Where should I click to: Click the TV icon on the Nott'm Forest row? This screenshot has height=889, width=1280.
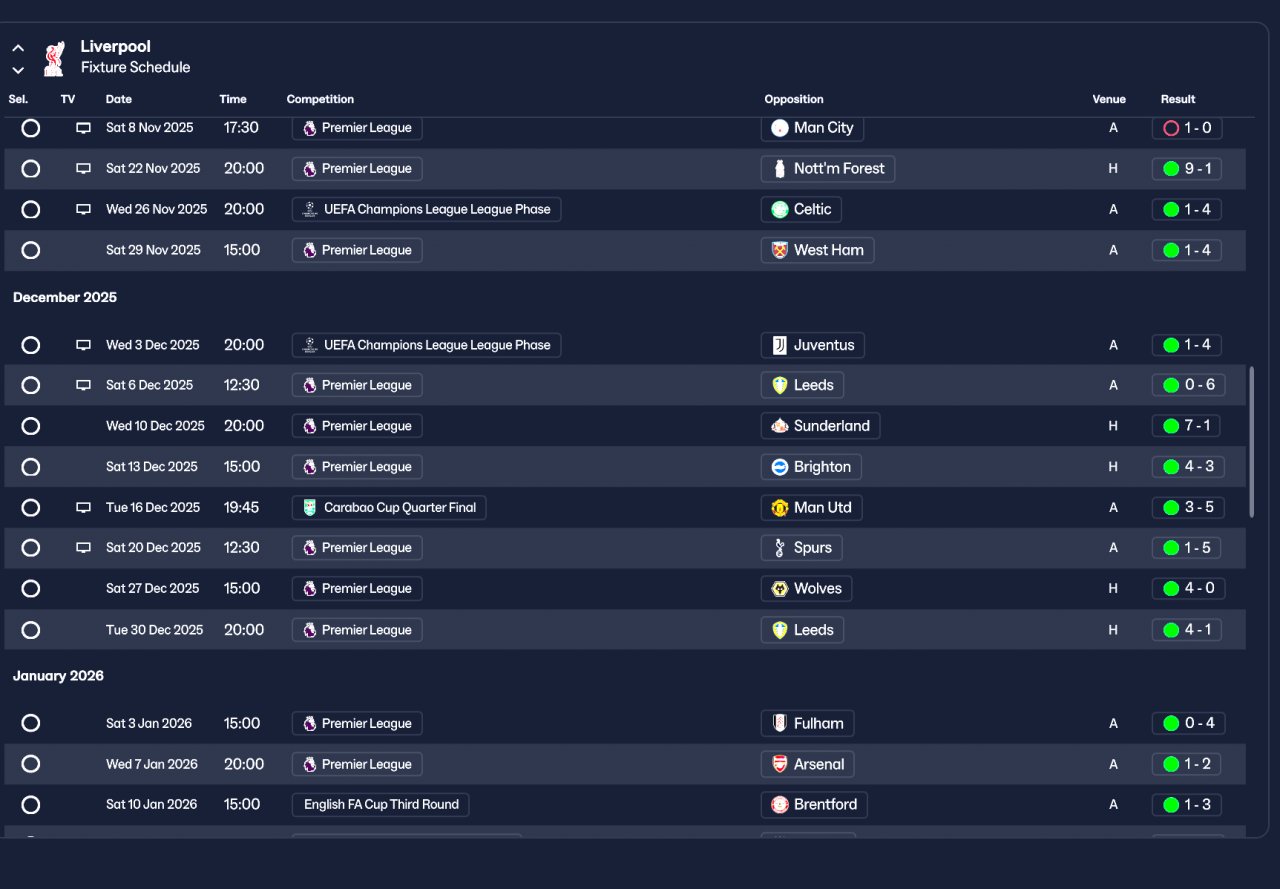click(x=84, y=169)
